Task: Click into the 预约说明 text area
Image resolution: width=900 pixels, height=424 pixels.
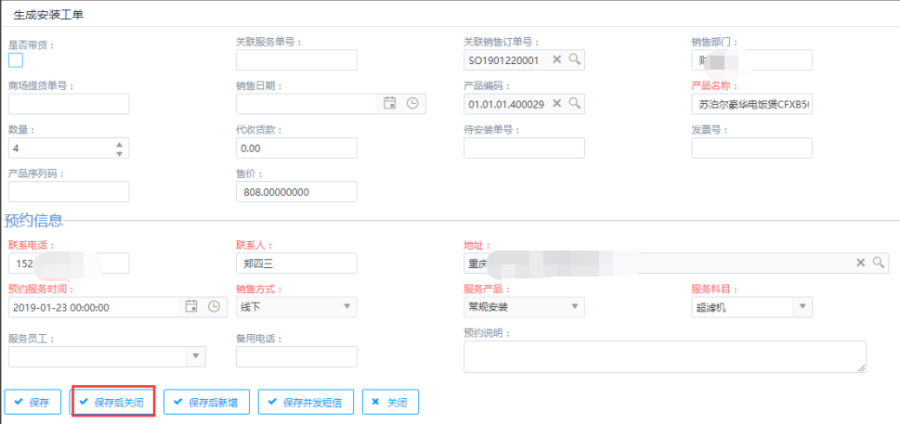Action: tap(664, 356)
